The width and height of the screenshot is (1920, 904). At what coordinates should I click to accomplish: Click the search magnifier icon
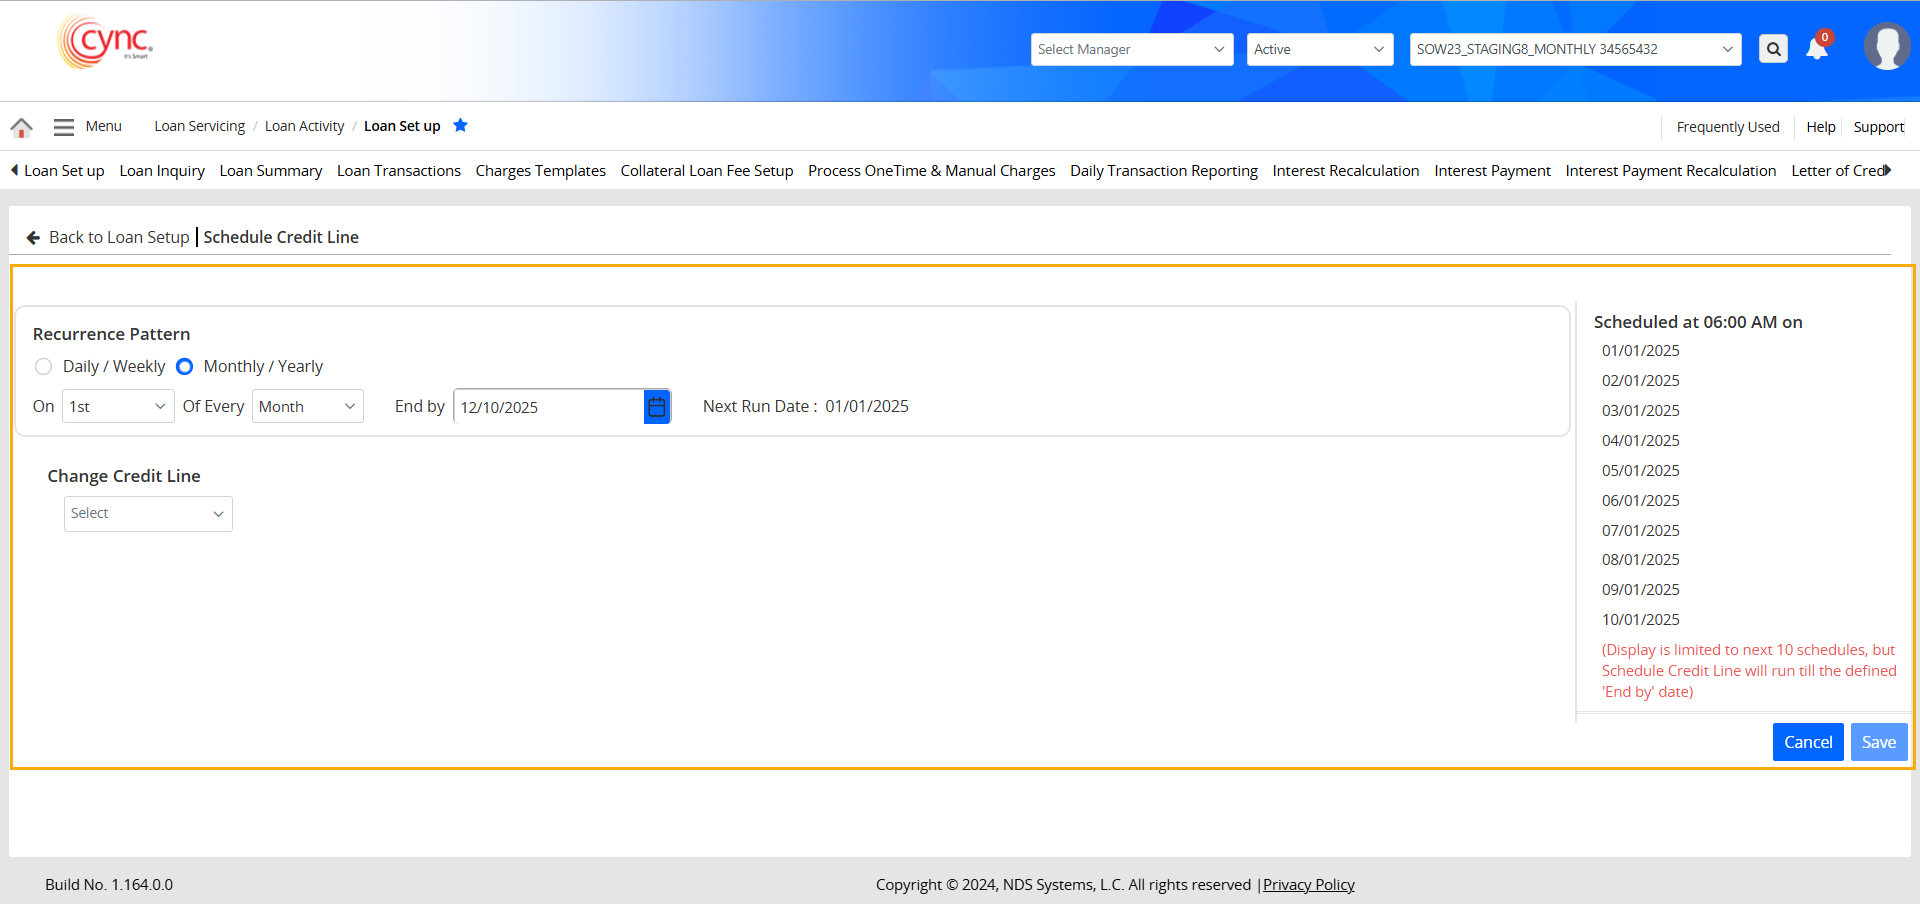pos(1773,49)
